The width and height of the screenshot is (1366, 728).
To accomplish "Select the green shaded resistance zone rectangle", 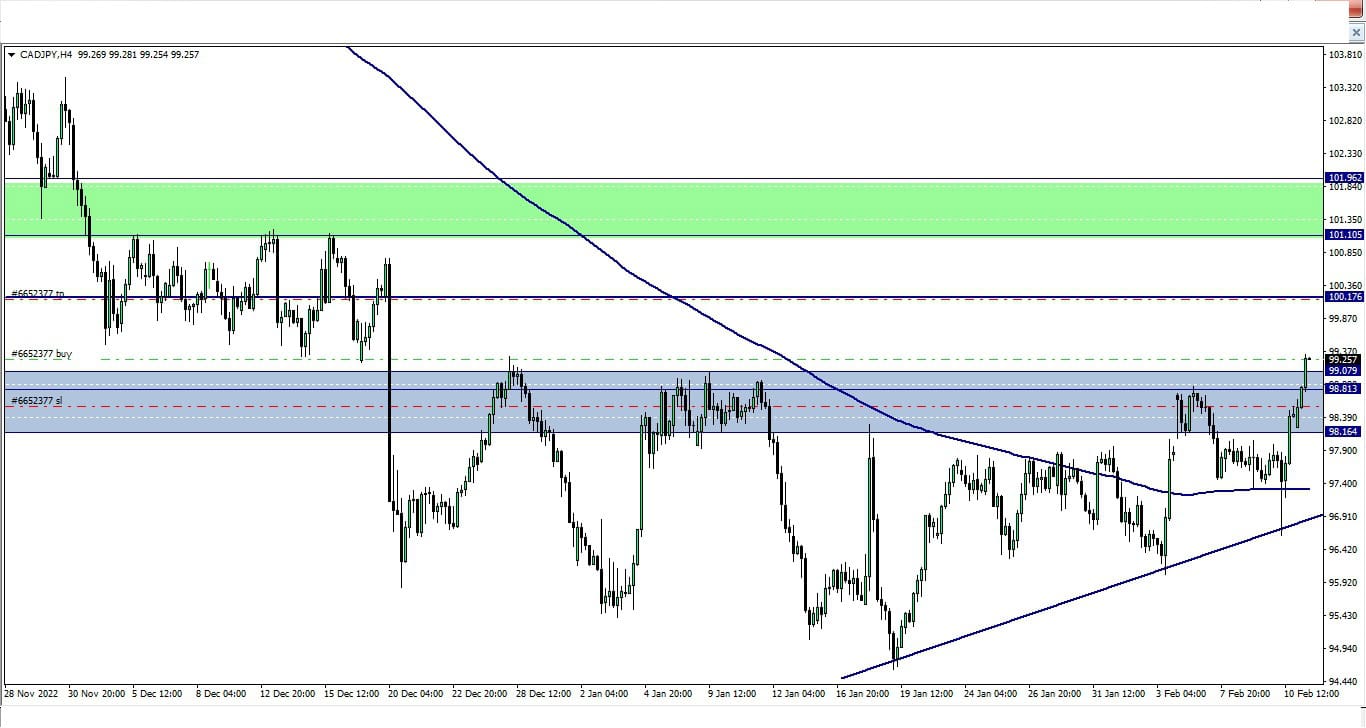I will point(663,209).
